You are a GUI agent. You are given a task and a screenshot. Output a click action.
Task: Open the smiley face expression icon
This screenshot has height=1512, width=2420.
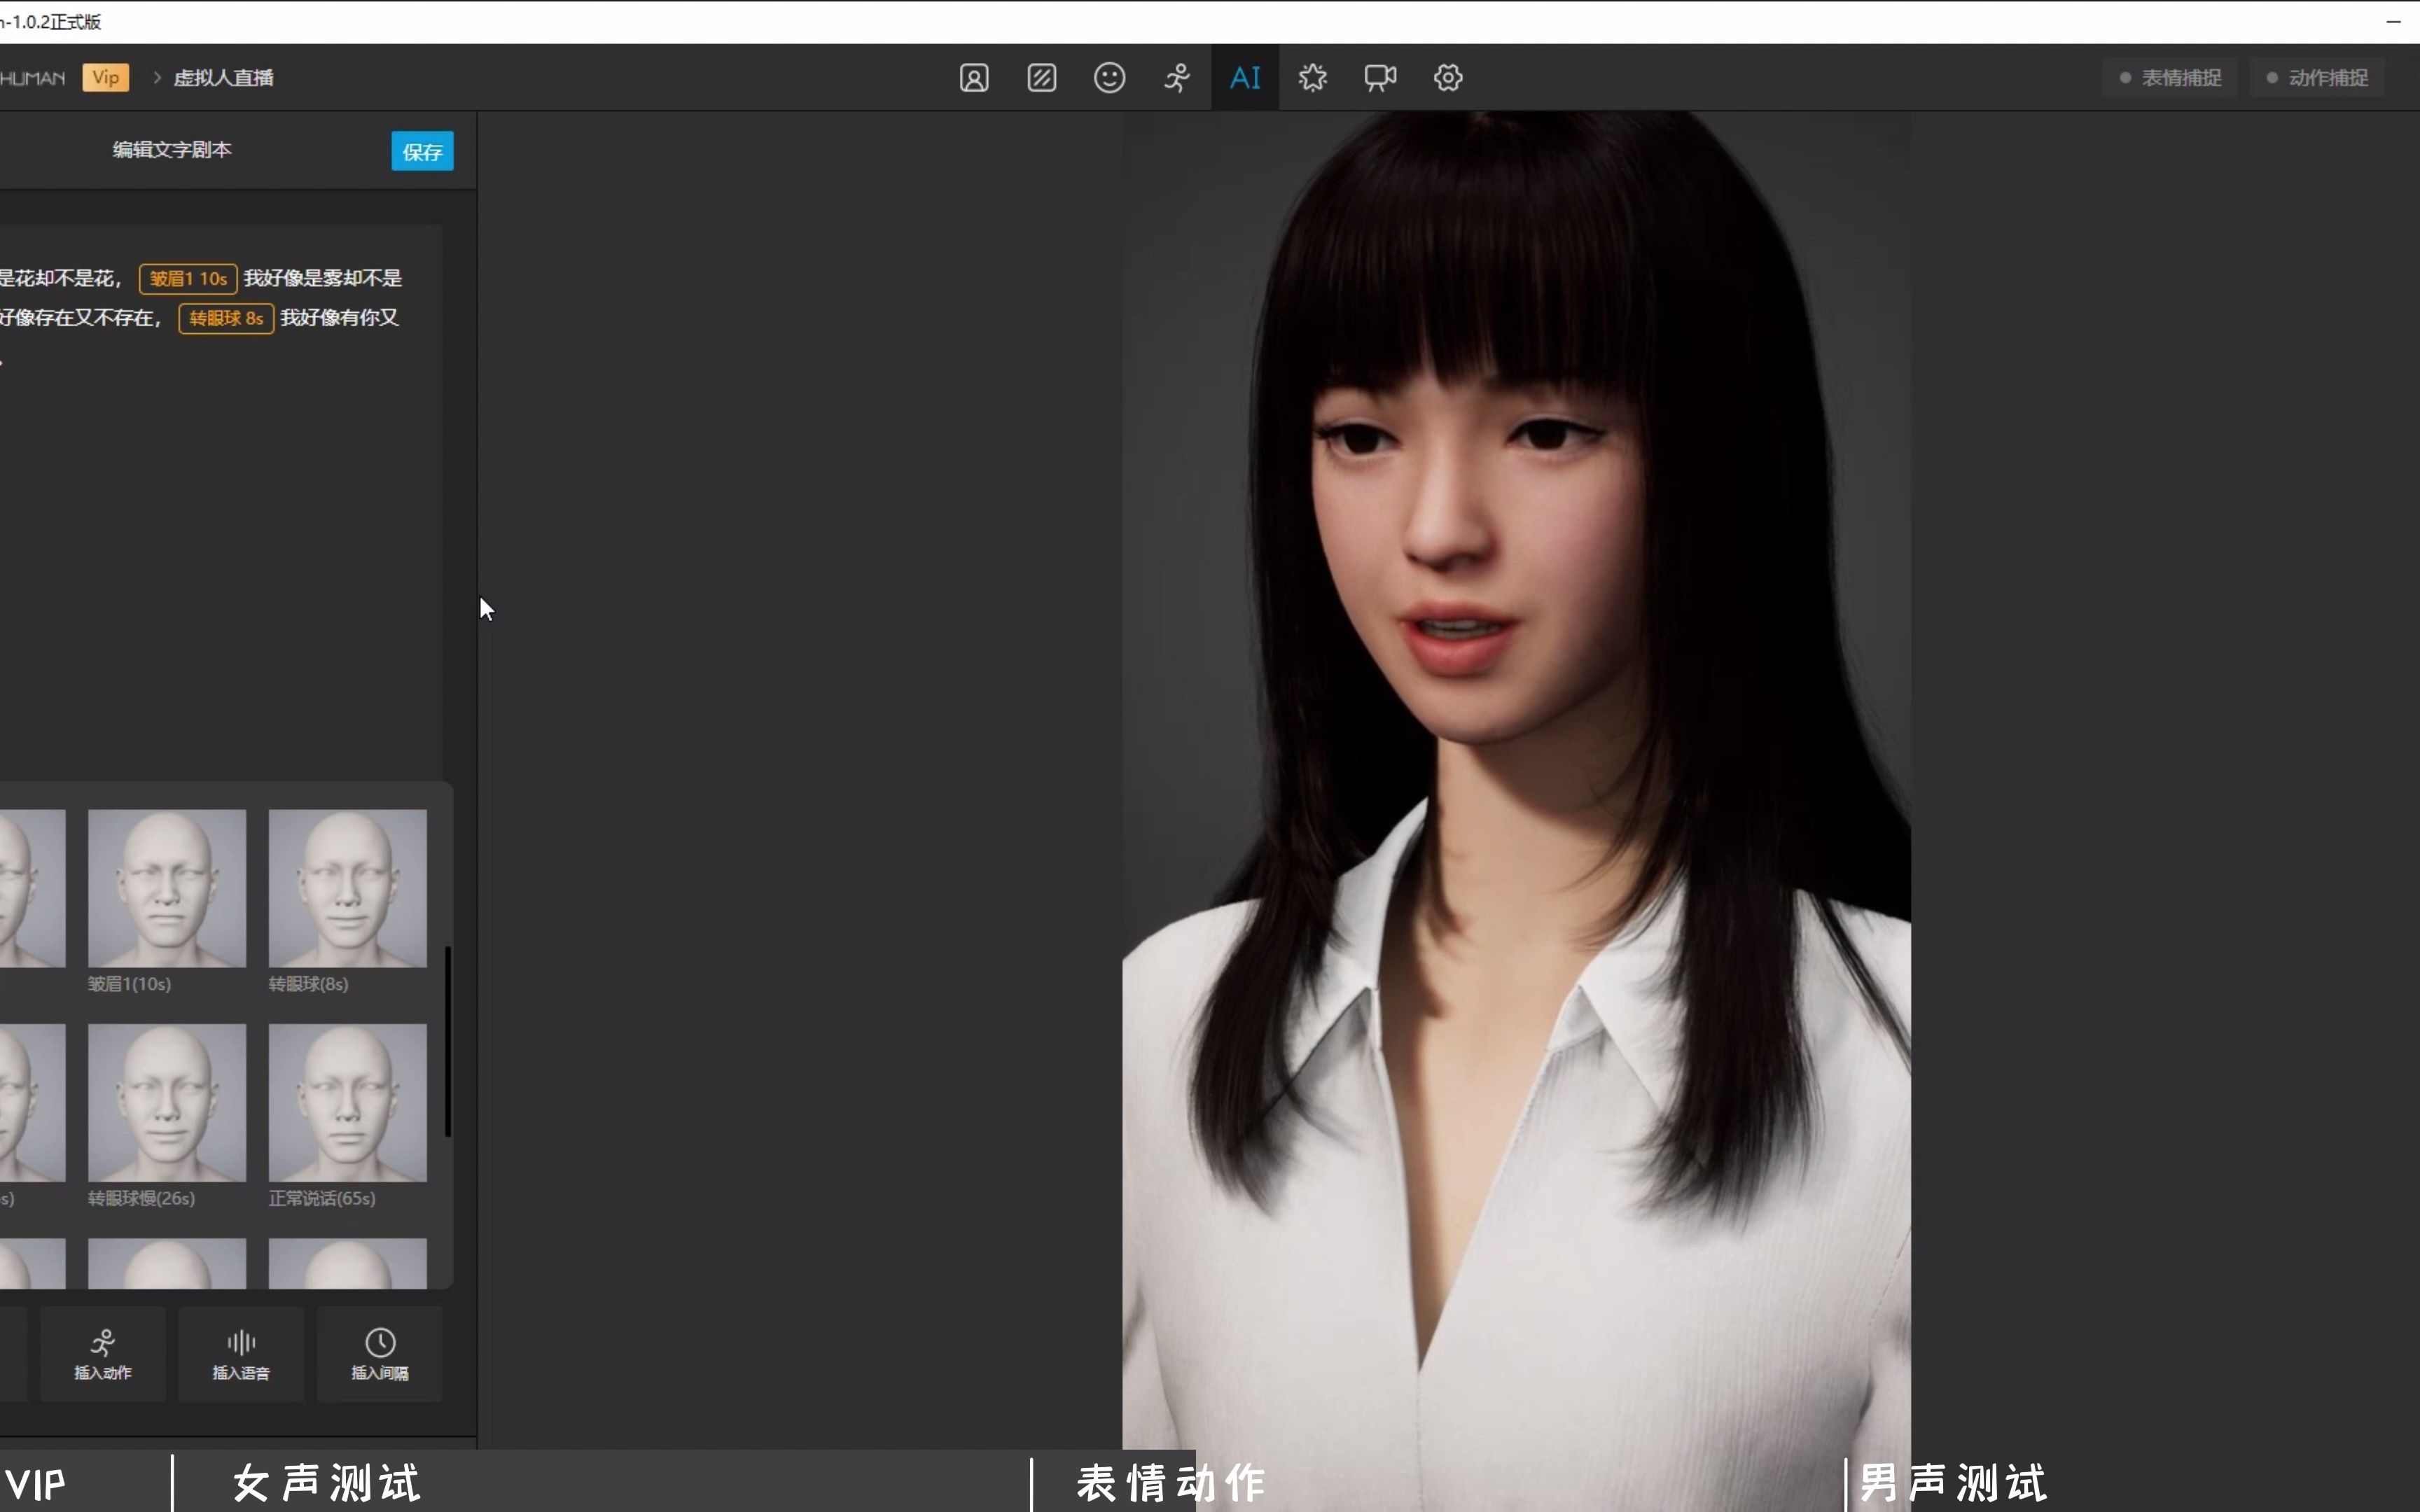(1110, 78)
